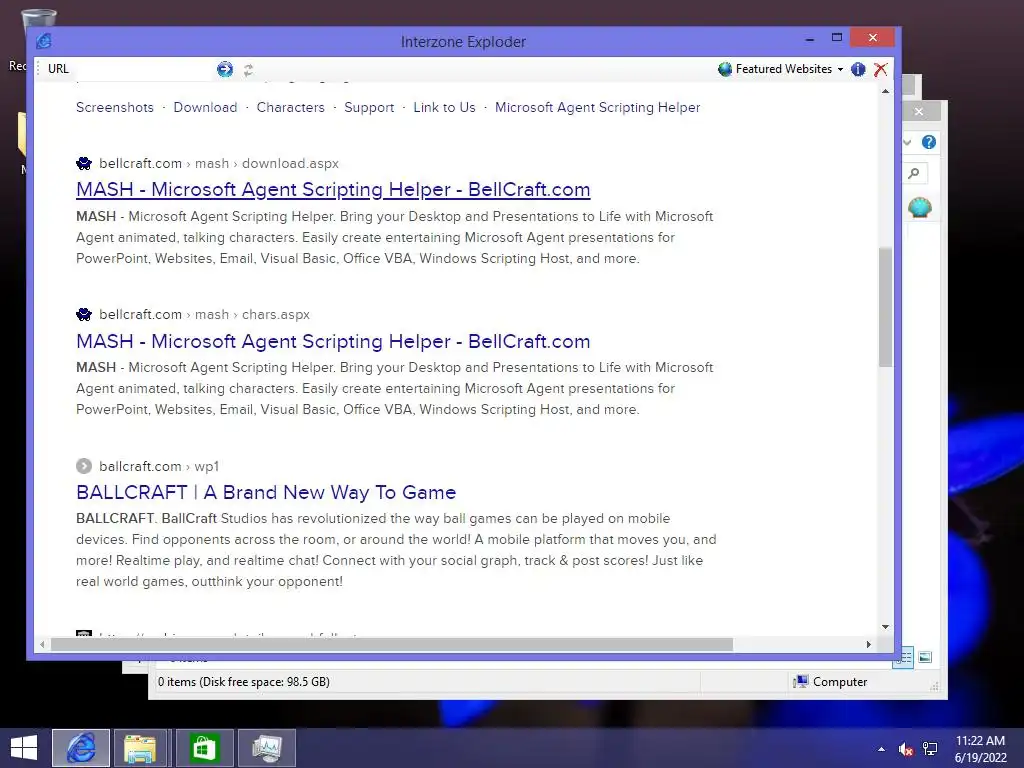Screen dimensions: 1024x768
Task: Open the Support sitelink
Action: 369,107
